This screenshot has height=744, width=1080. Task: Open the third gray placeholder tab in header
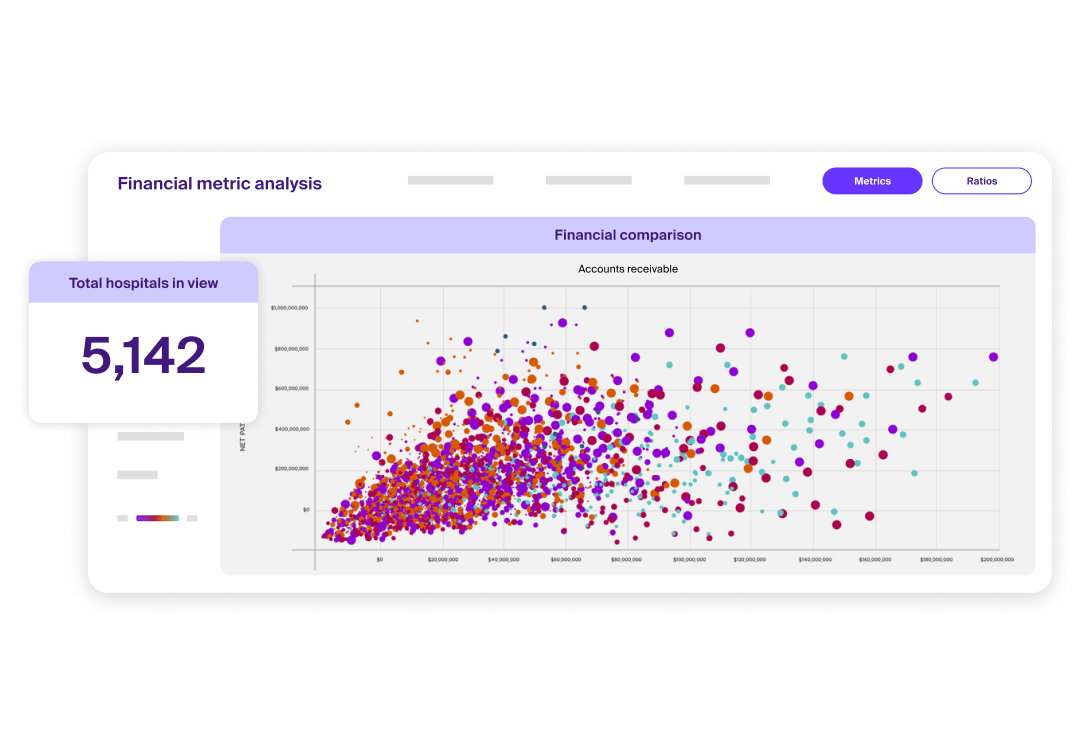click(726, 181)
